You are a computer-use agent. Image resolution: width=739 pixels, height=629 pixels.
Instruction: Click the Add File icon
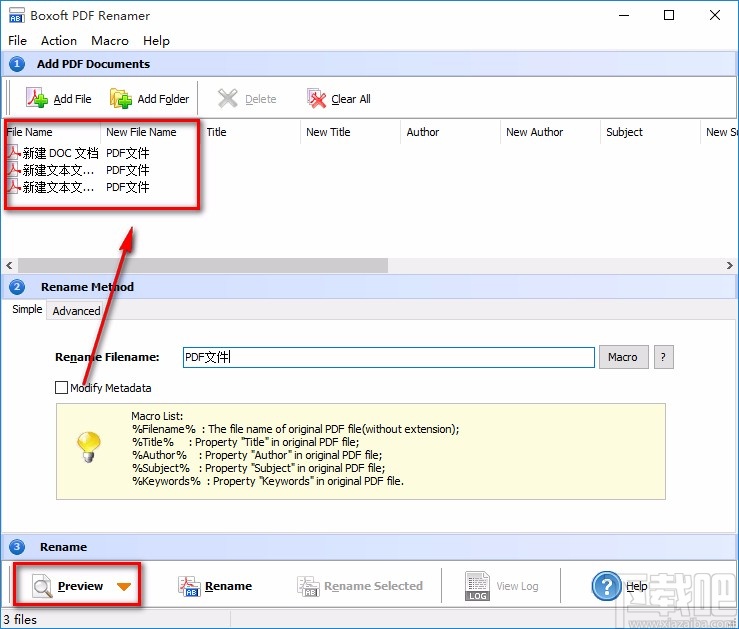pos(37,98)
